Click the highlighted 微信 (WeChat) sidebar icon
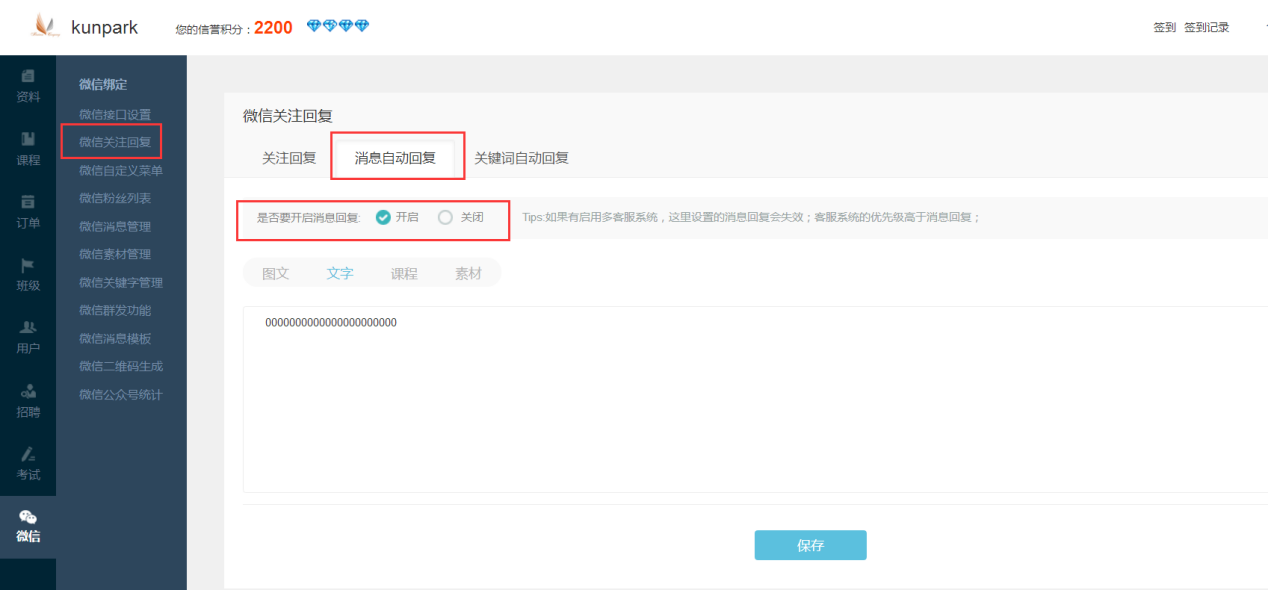1268x590 pixels. [x=27, y=526]
